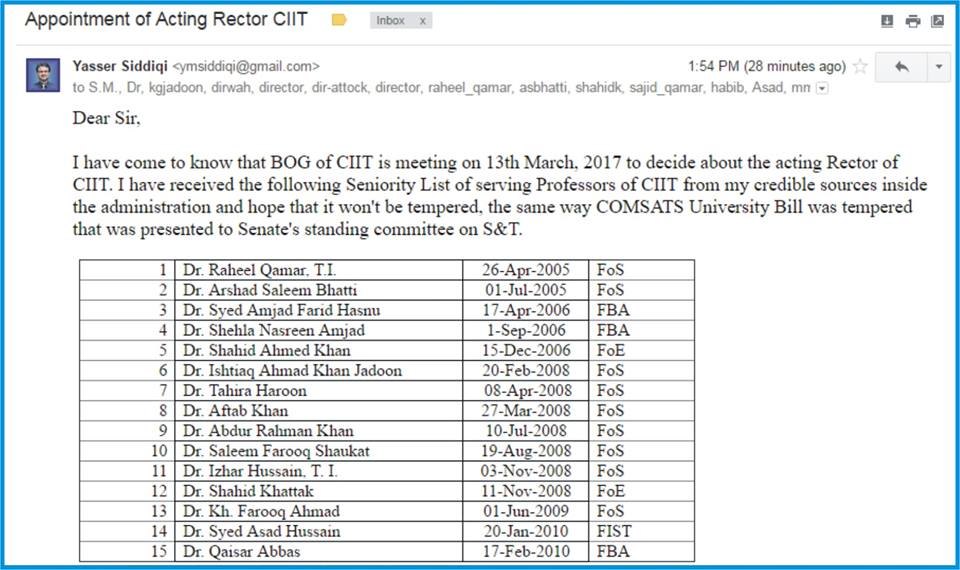This screenshot has width=960, height=570.
Task: Click FIST cell in row 14
Action: 642,531
